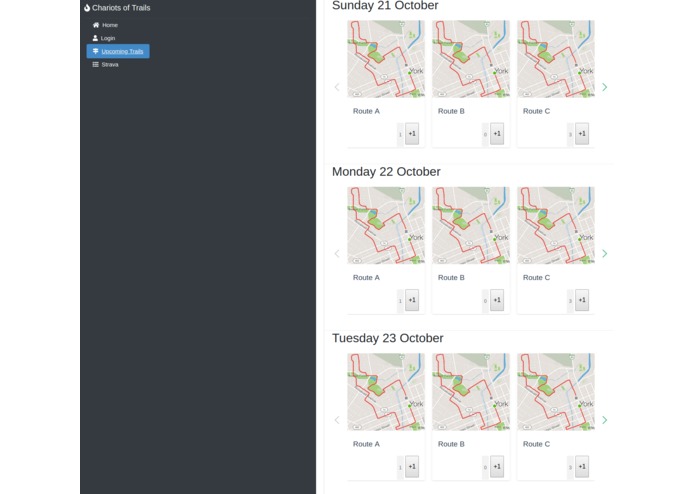This screenshot has height=494, width=695.
Task: Click Route C label under Sunday 21 October
Action: (x=536, y=111)
